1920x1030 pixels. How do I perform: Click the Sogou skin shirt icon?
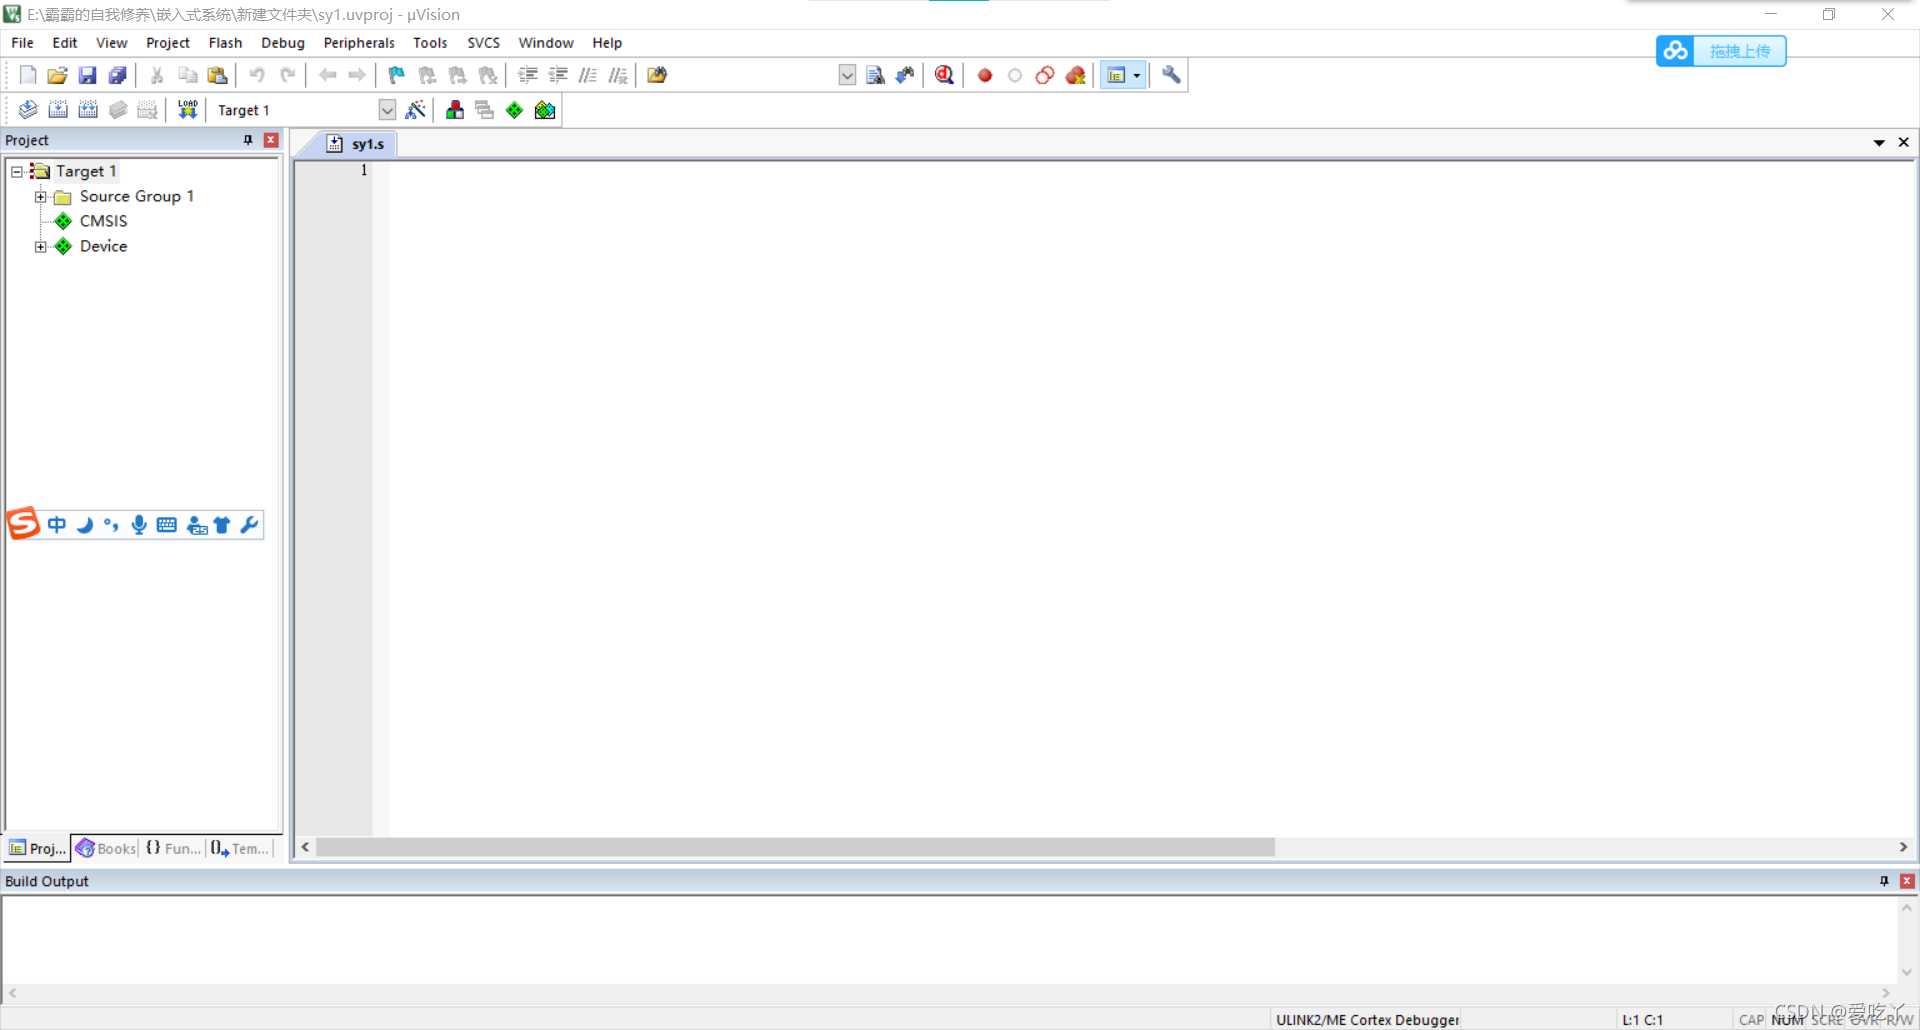pos(222,525)
